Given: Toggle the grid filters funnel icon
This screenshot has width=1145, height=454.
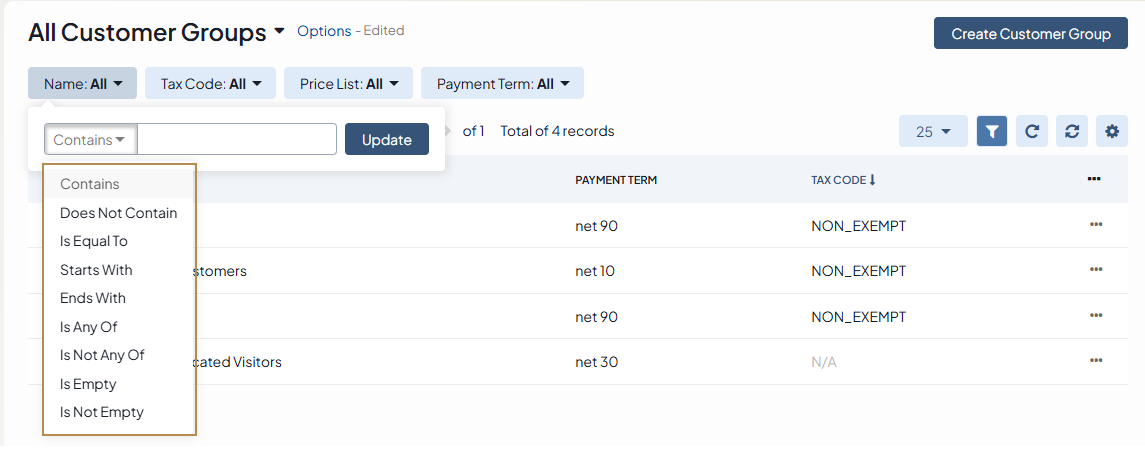Looking at the screenshot, I should tap(992, 131).
